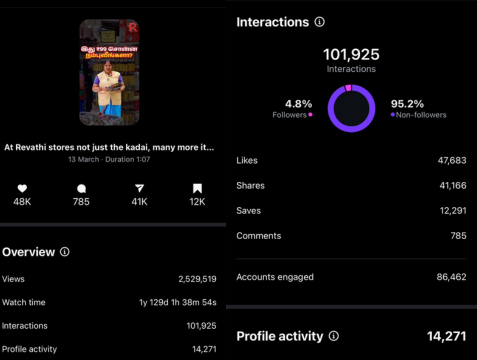
Task: Click the Profile activity overview row
Action: point(109,349)
